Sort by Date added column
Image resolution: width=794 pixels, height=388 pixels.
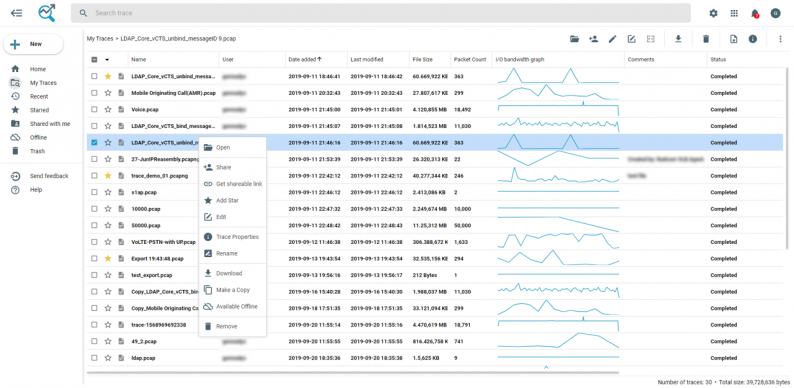point(305,59)
